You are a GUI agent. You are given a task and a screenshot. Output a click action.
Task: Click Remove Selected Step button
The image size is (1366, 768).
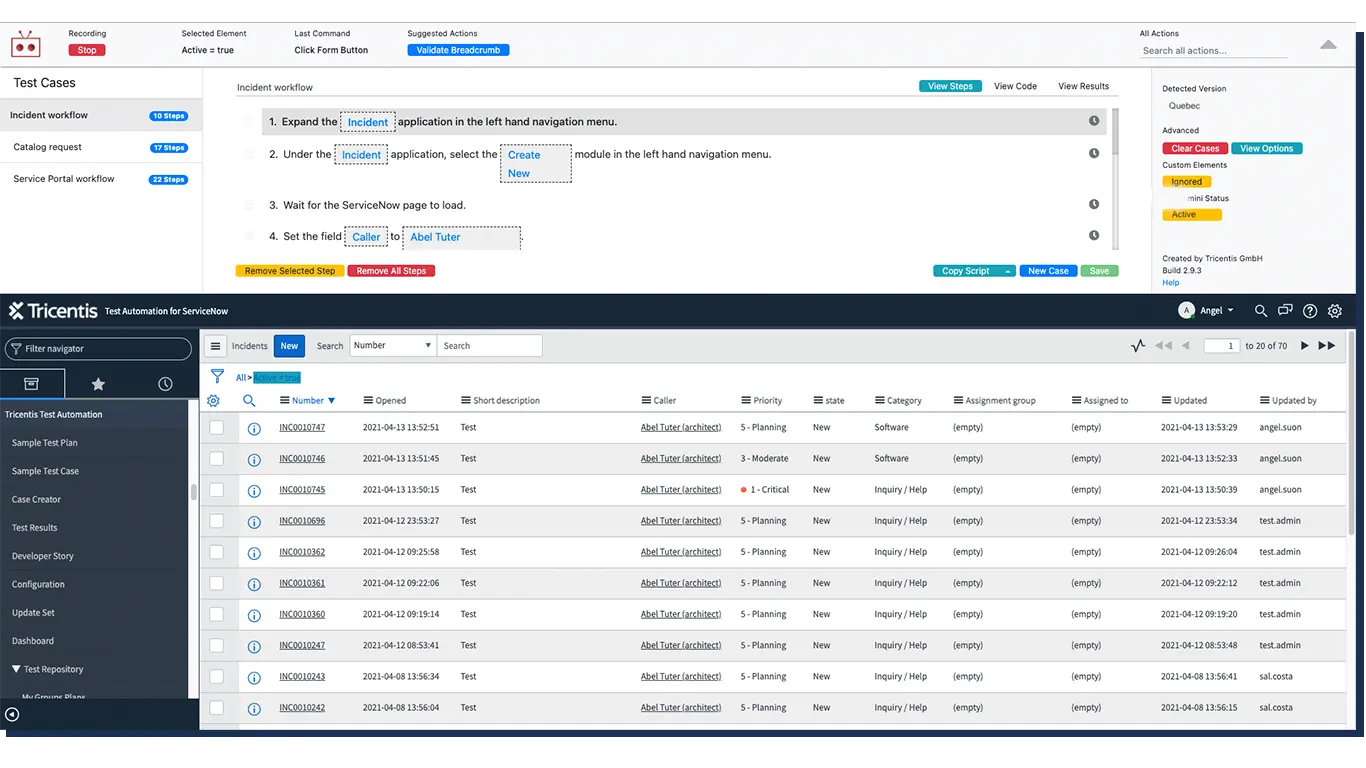(x=290, y=271)
